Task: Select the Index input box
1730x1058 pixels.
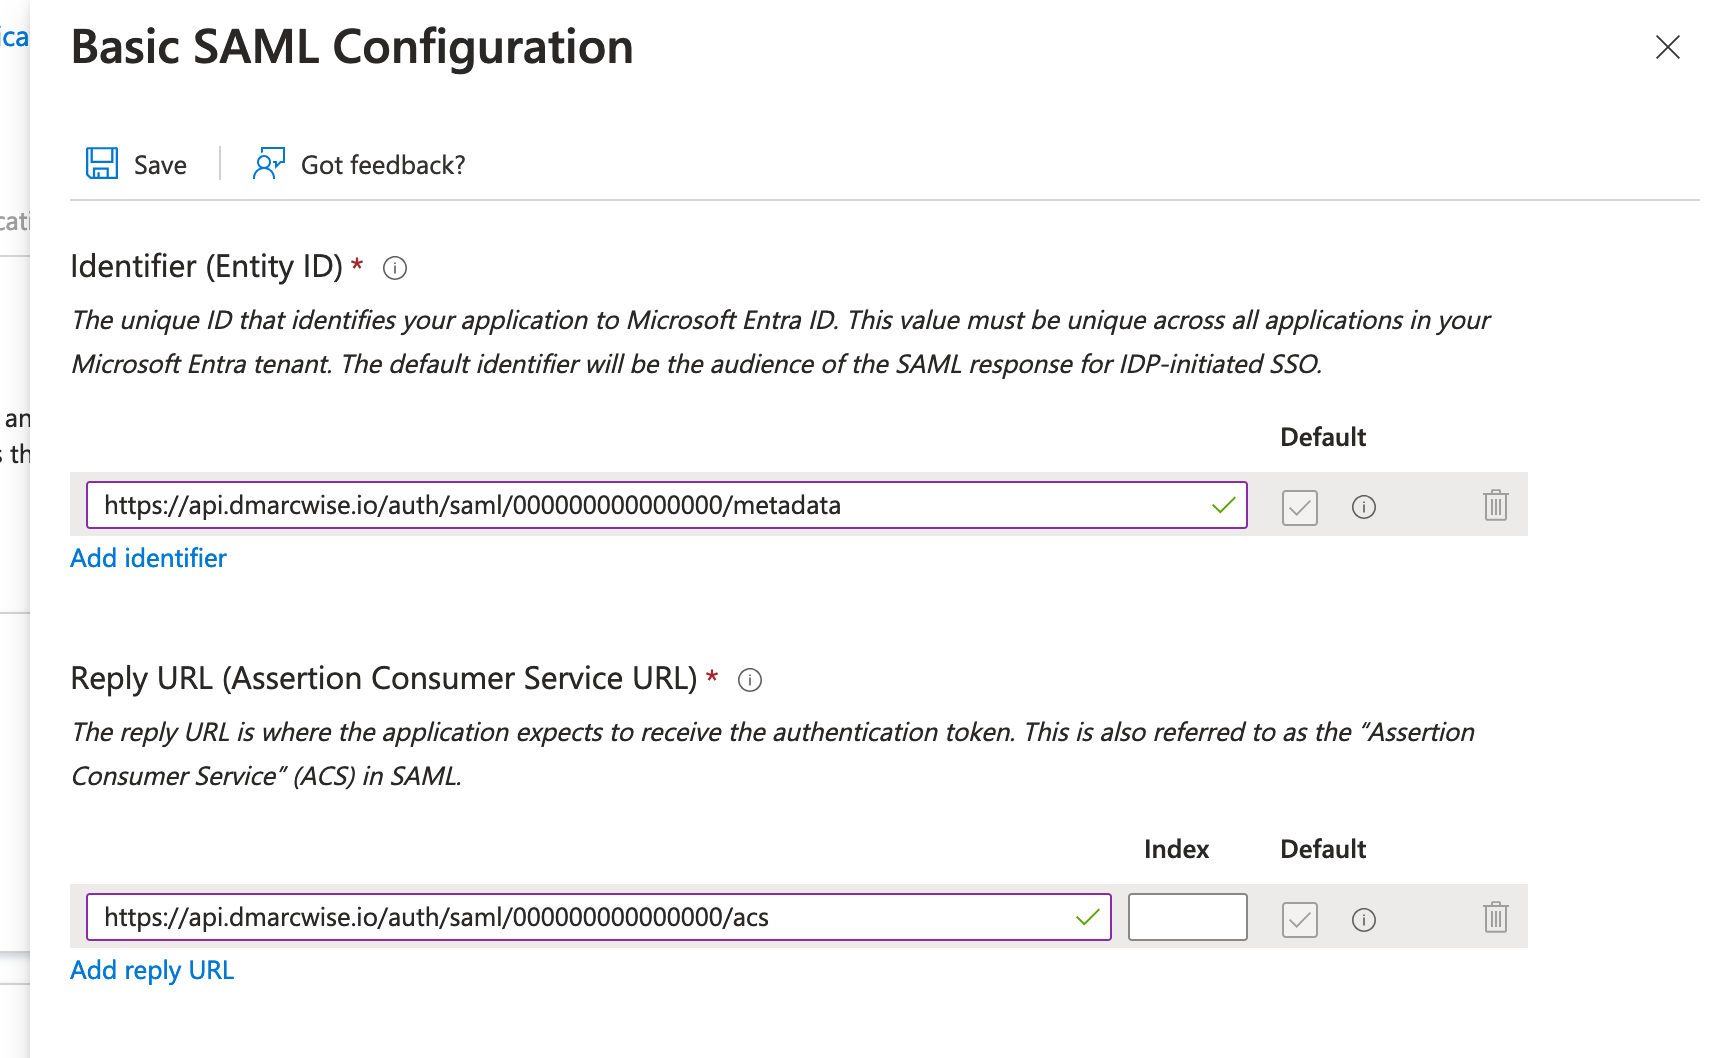Action: coord(1187,916)
